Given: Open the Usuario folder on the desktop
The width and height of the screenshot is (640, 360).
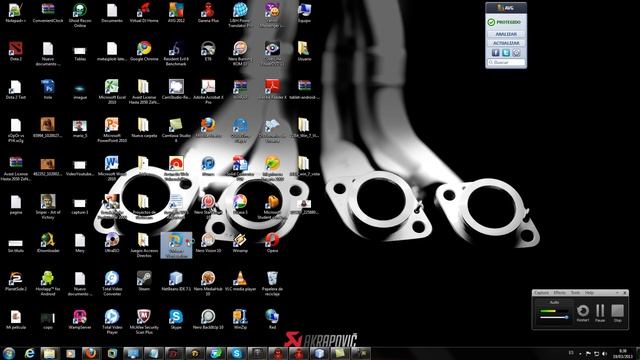Looking at the screenshot, I should (x=304, y=51).
